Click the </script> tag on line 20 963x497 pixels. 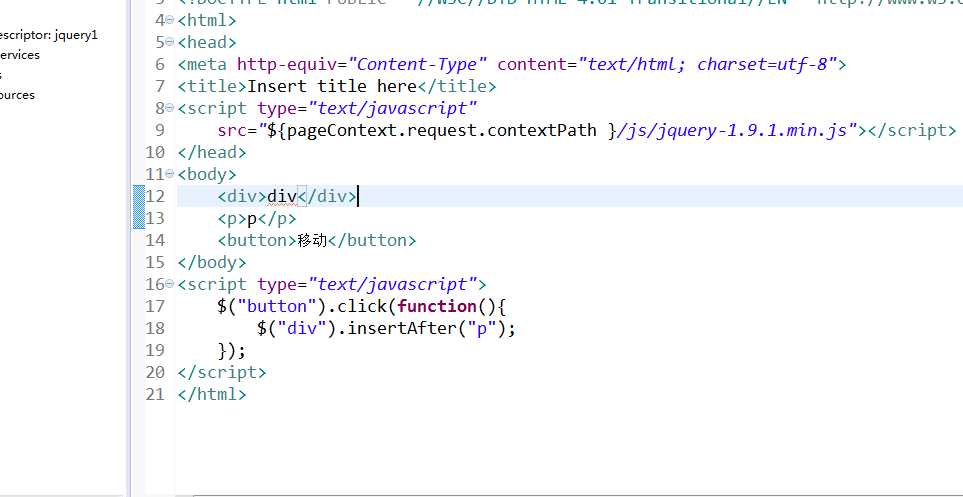click(222, 372)
